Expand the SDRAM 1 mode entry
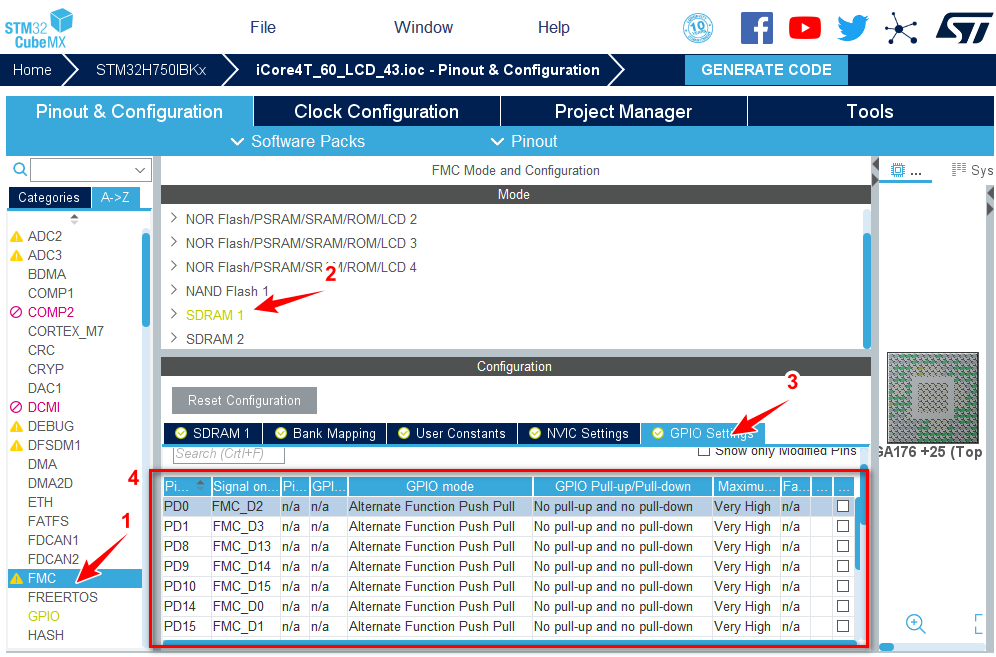This screenshot has height=657, width=996. click(x=174, y=315)
